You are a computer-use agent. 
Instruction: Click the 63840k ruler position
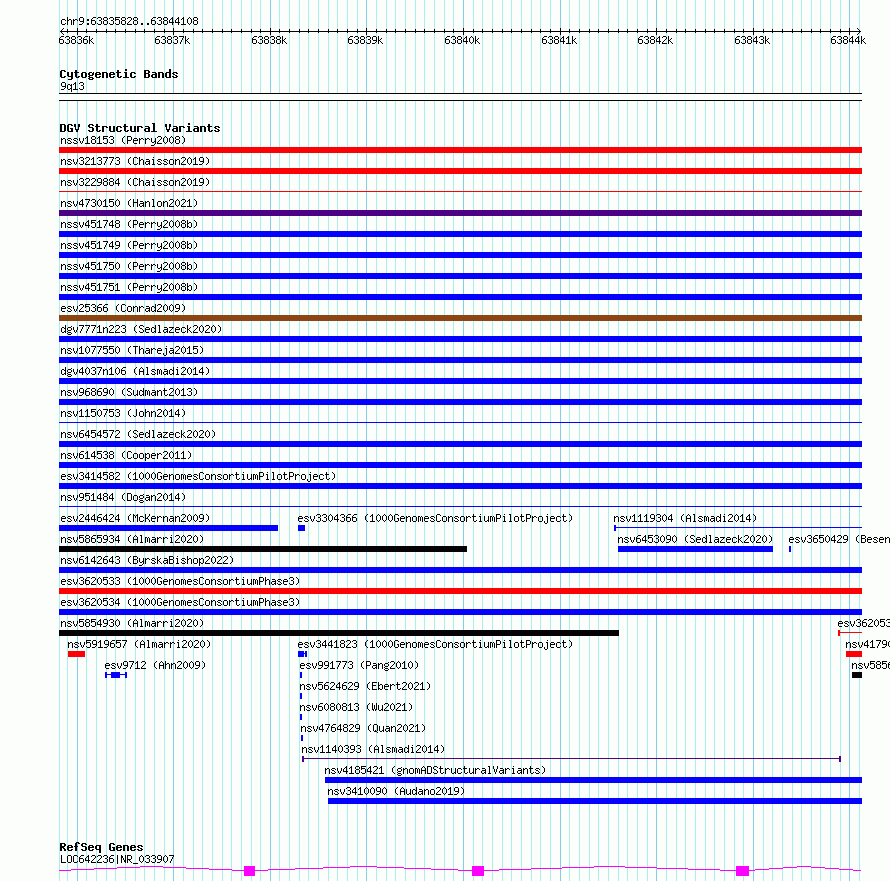[x=462, y=40]
